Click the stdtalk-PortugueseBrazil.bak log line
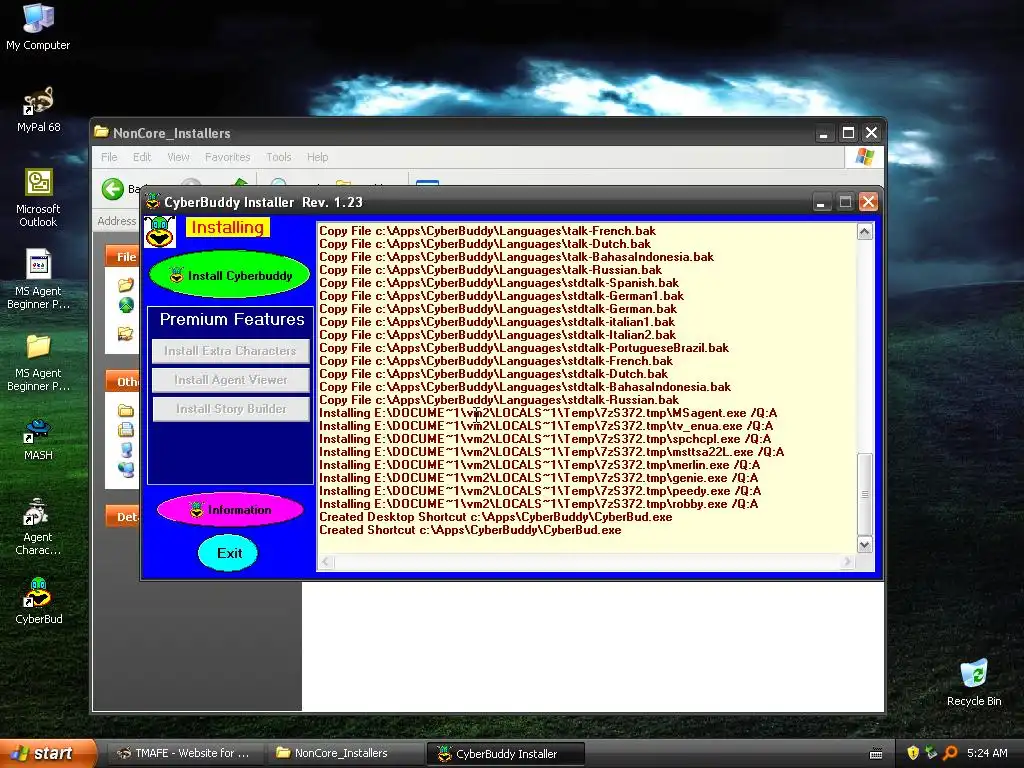The image size is (1024, 768). pos(524,347)
